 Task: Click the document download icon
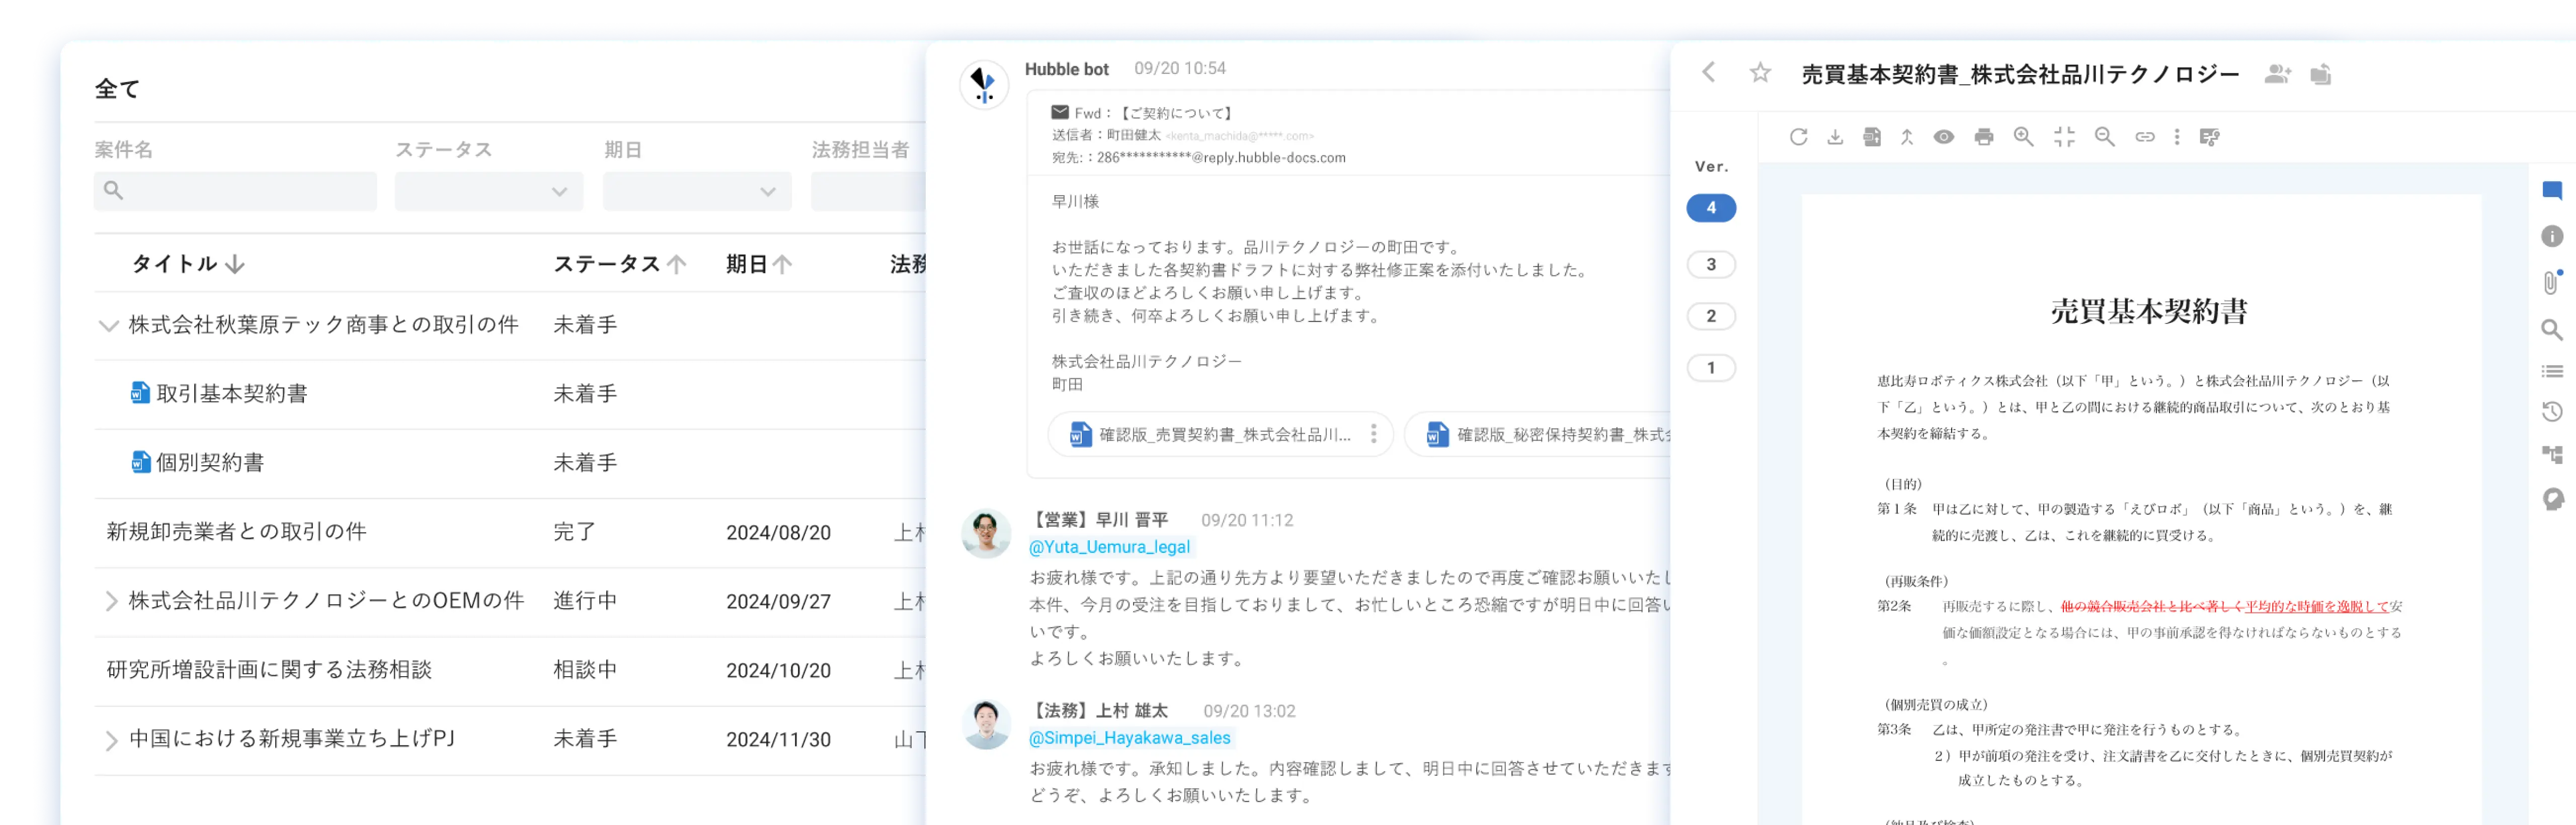(1835, 137)
